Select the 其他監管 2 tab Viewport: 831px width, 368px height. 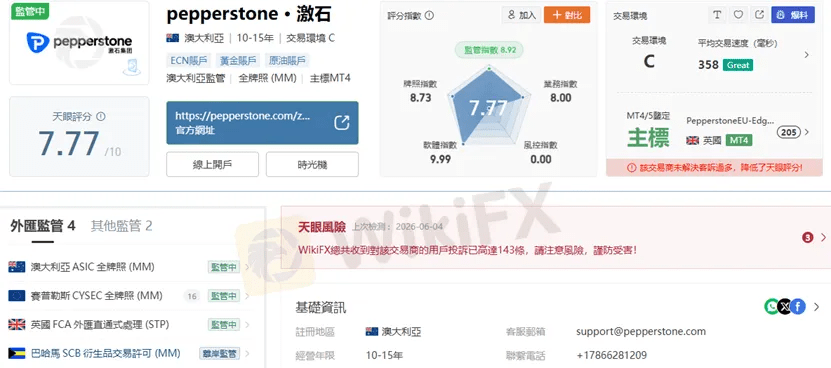point(121,226)
